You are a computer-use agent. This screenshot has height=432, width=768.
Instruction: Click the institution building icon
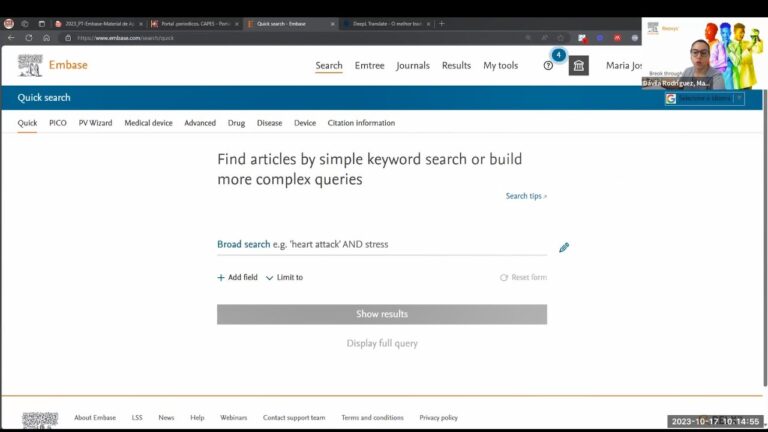tap(578, 66)
